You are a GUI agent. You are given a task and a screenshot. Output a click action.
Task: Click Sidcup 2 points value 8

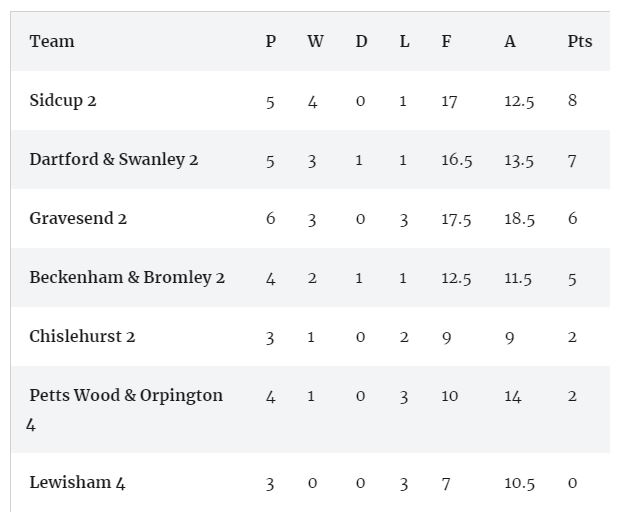coord(572,100)
